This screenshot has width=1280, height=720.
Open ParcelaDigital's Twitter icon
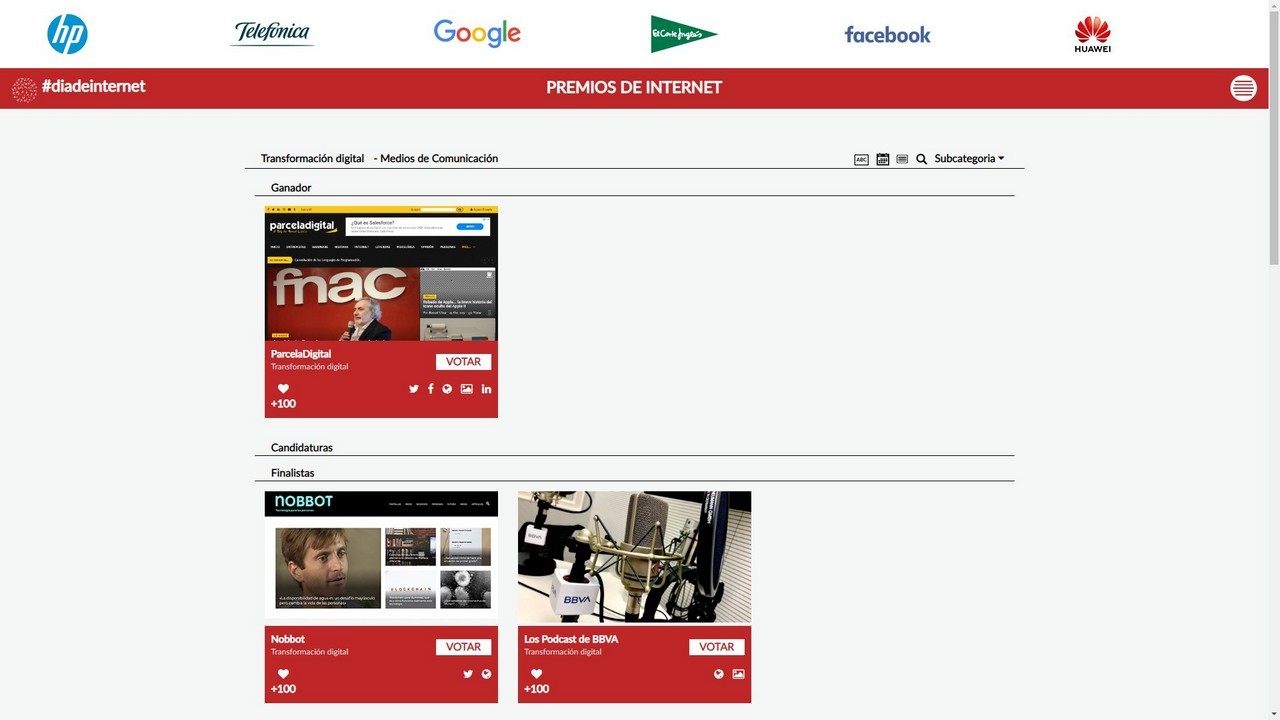click(x=414, y=389)
